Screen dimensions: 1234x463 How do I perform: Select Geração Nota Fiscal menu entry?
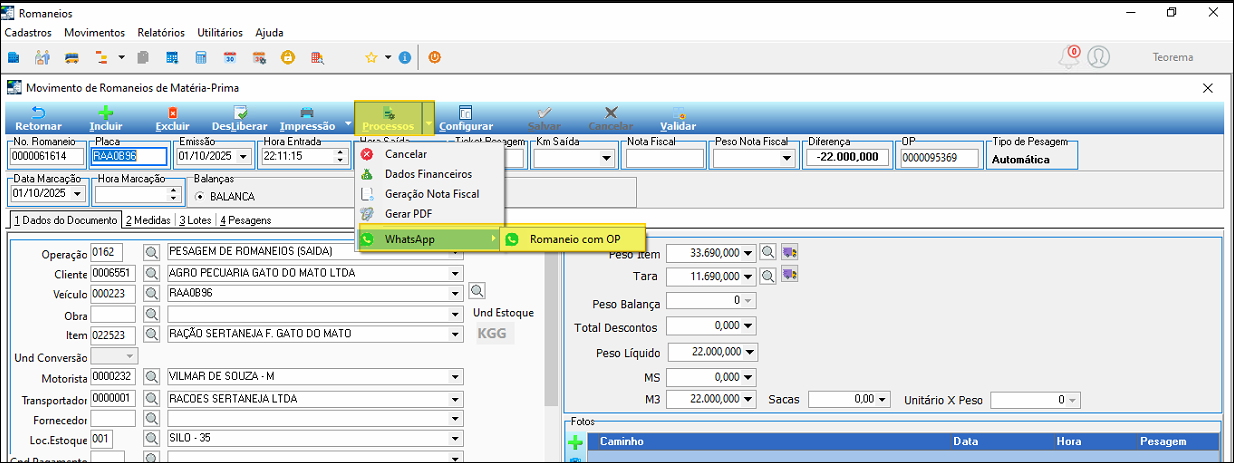coord(432,194)
